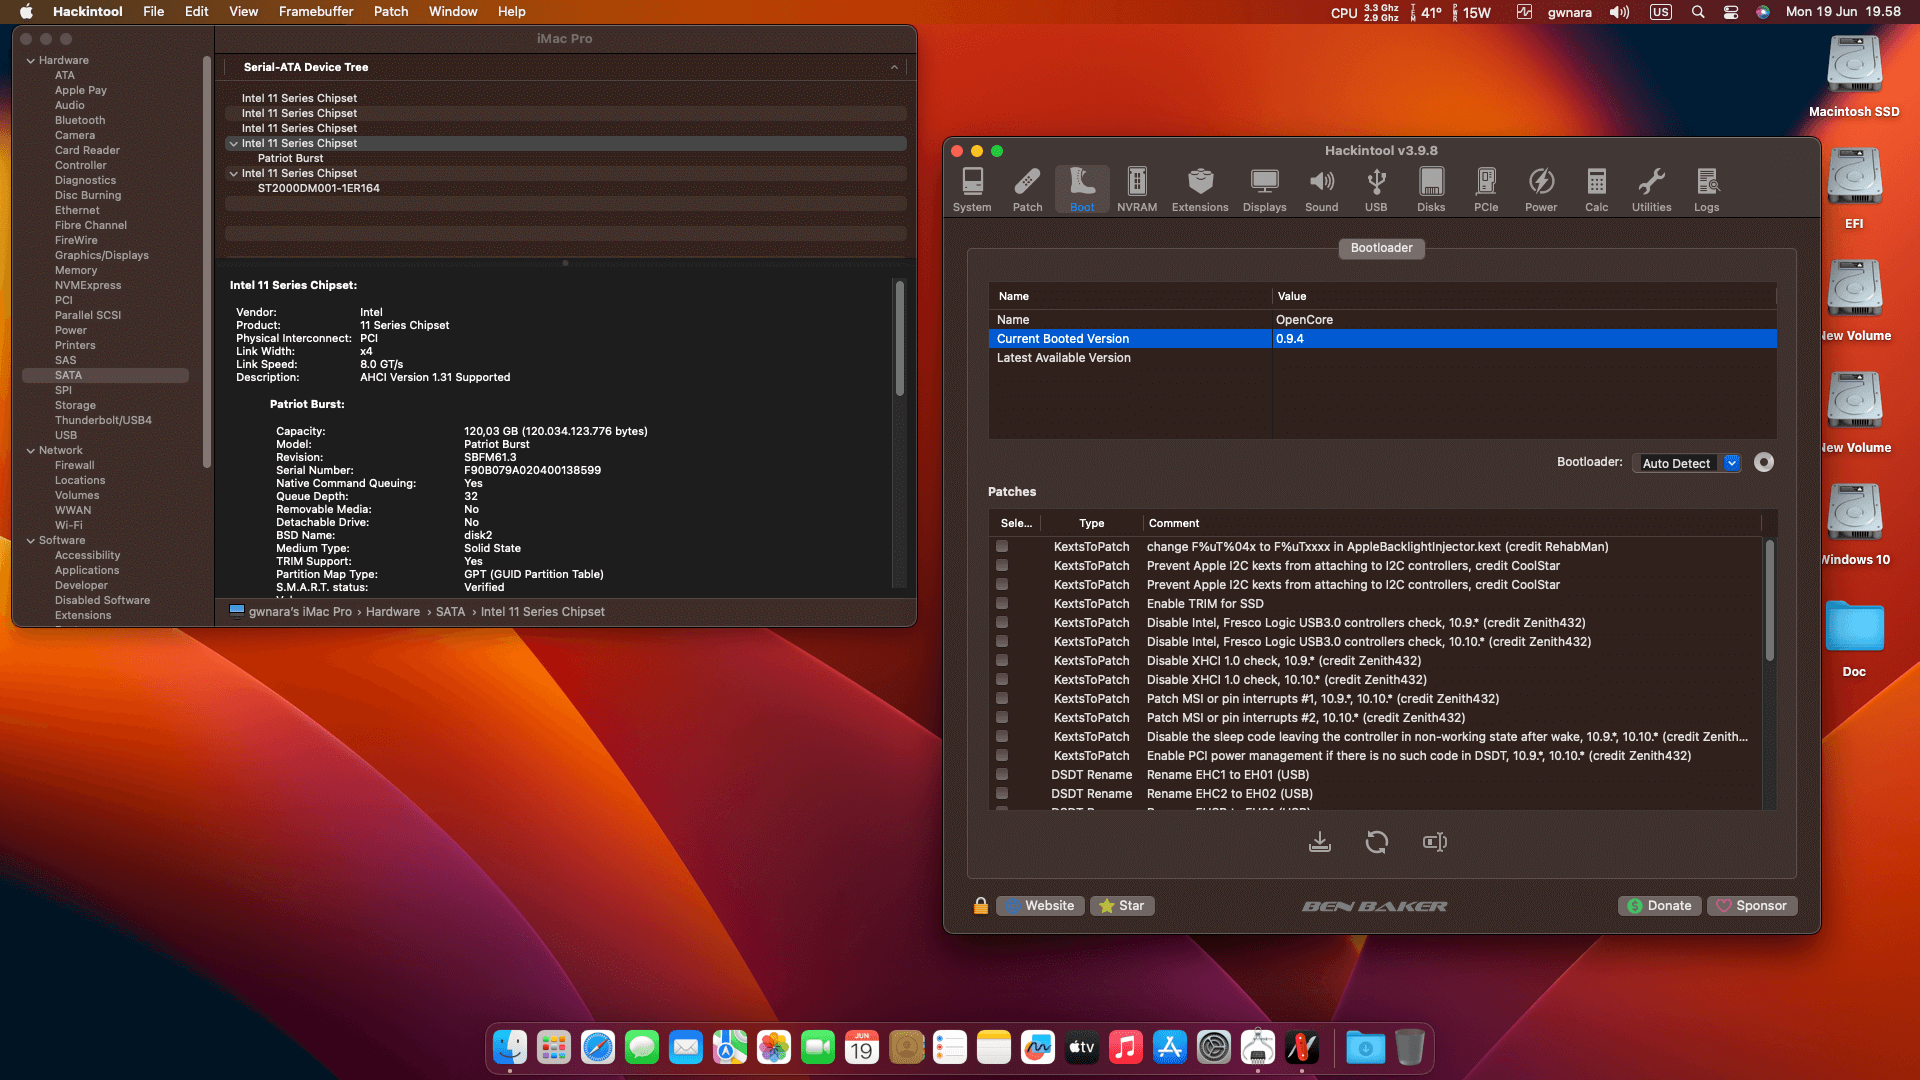View the PCIe devices section
1920x1080 pixels.
[x=1486, y=189]
